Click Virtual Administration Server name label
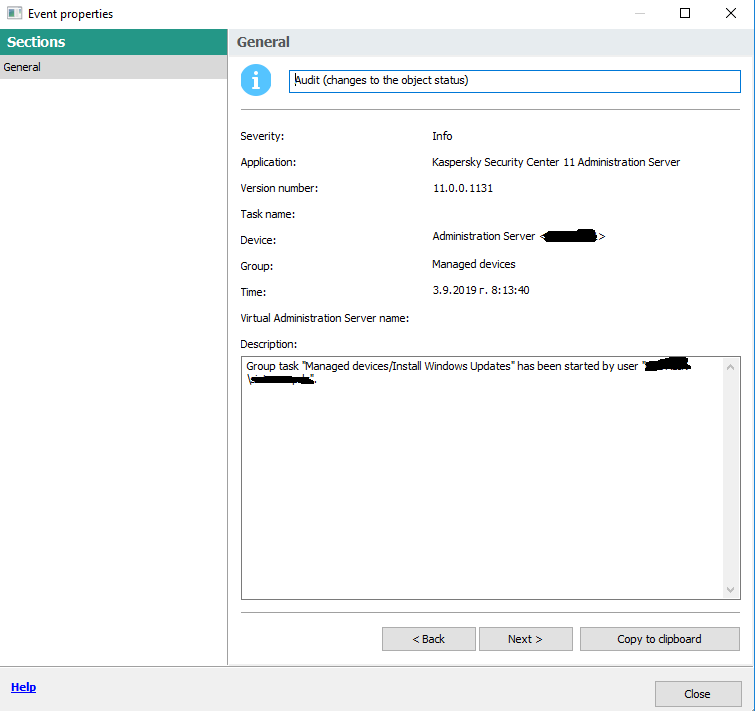This screenshot has width=755, height=711. (x=325, y=318)
